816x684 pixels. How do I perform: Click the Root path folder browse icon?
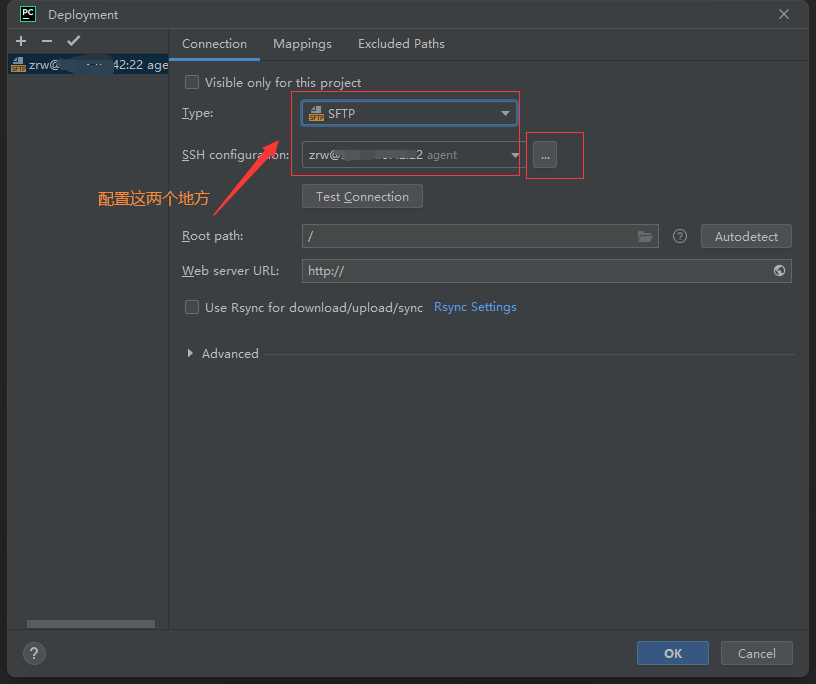pos(645,237)
